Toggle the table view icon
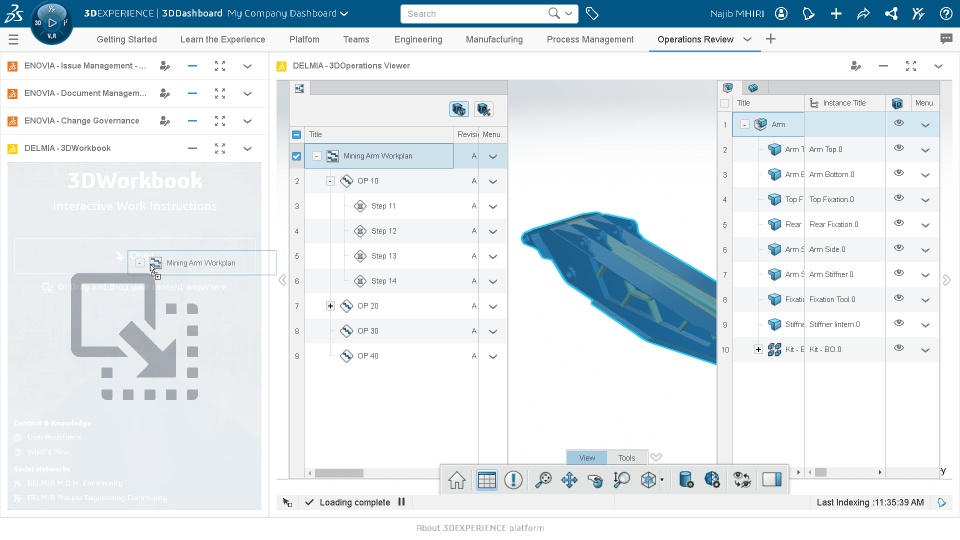Image resolution: width=960 pixels, height=540 pixels. (x=487, y=480)
